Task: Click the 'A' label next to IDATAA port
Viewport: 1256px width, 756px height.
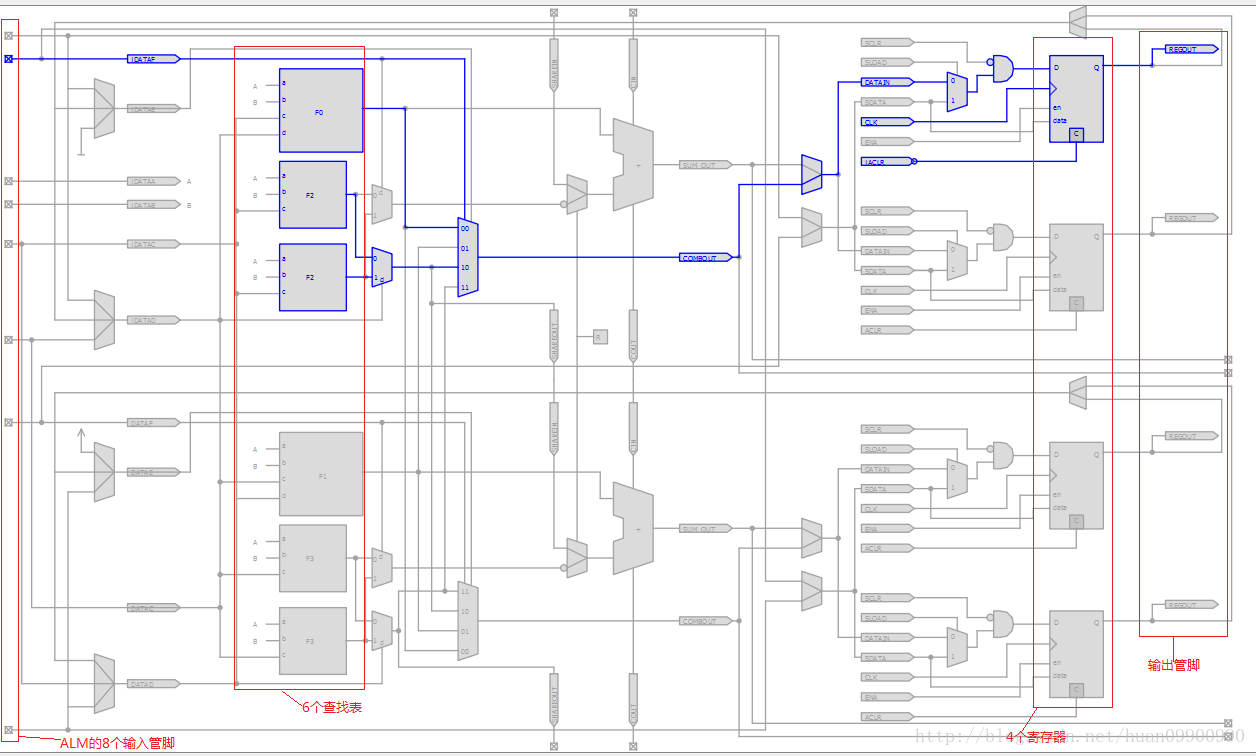Action: coord(189,181)
